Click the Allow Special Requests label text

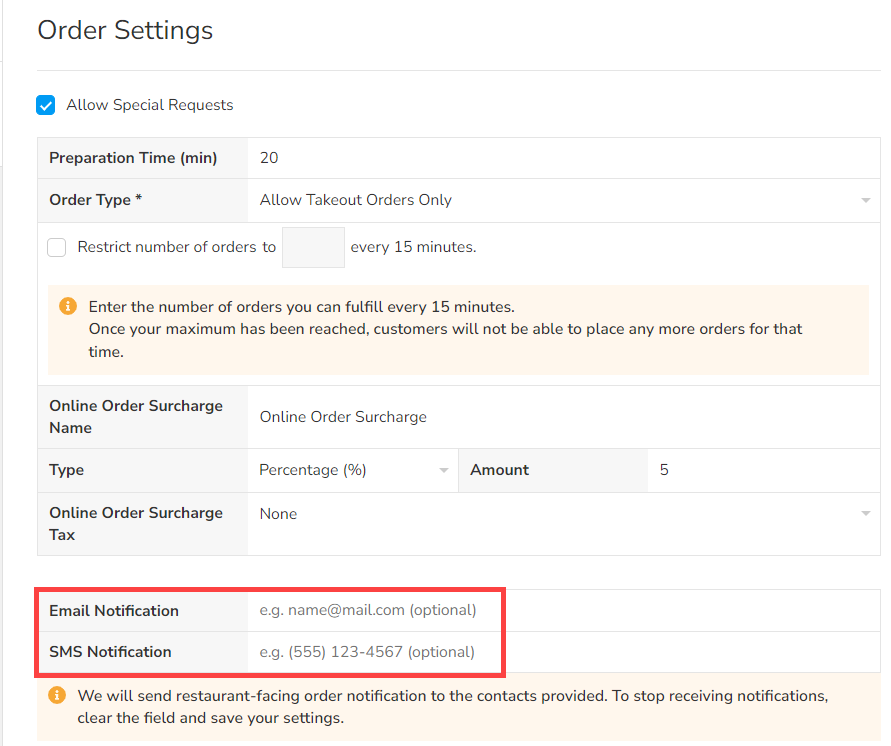click(x=150, y=105)
